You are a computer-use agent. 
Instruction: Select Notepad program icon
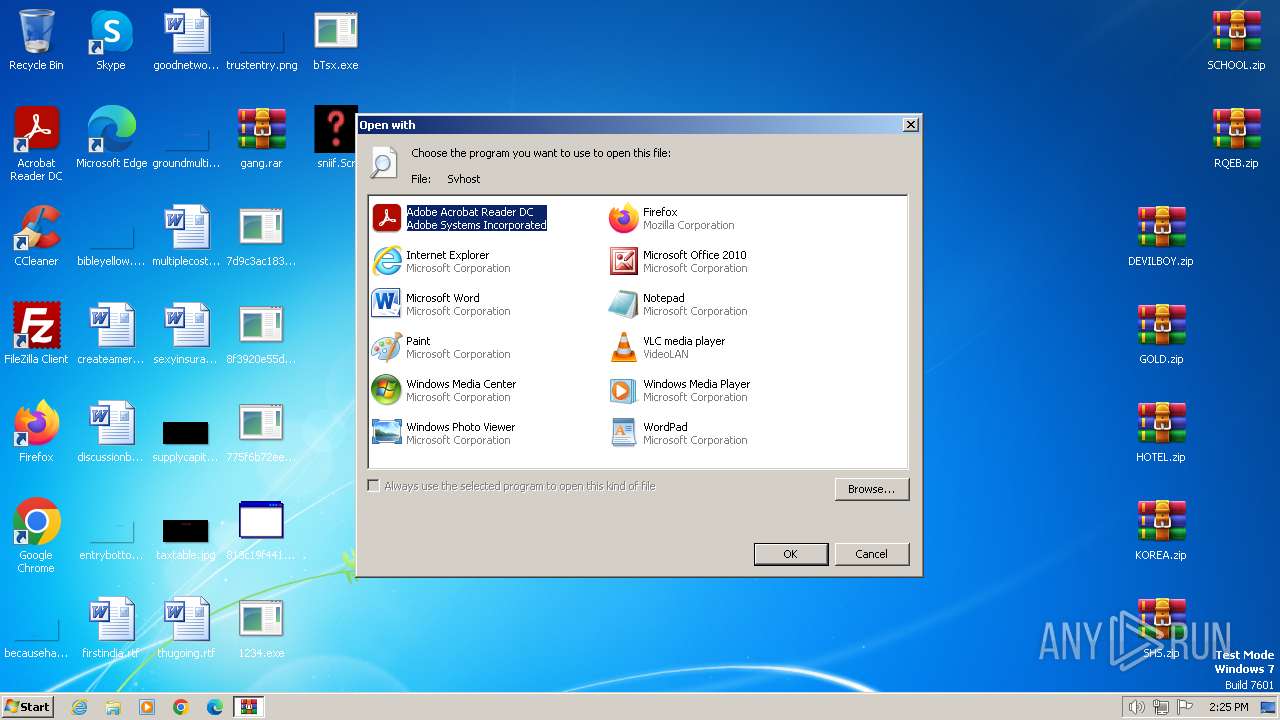(624, 304)
